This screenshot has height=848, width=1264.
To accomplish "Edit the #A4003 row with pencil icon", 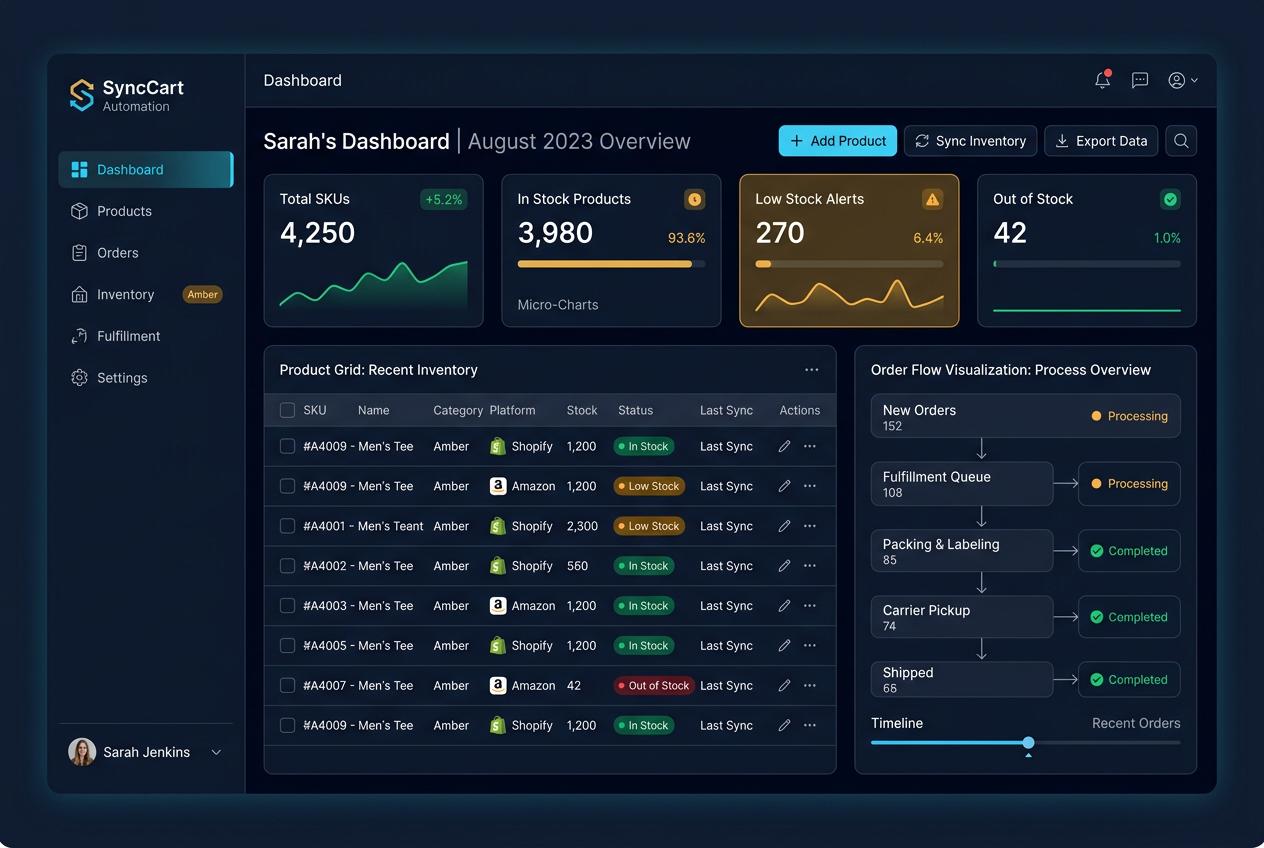I will pyautogui.click(x=784, y=606).
